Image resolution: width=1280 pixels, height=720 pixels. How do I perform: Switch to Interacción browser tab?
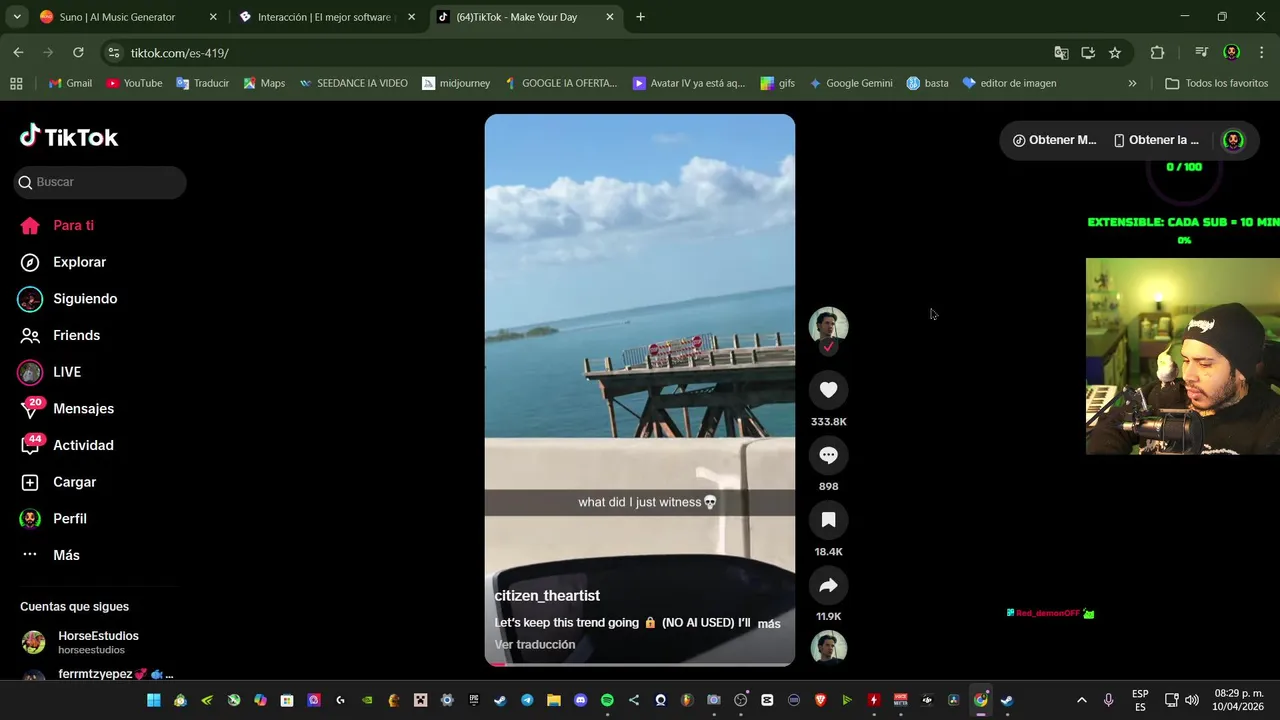point(324,17)
